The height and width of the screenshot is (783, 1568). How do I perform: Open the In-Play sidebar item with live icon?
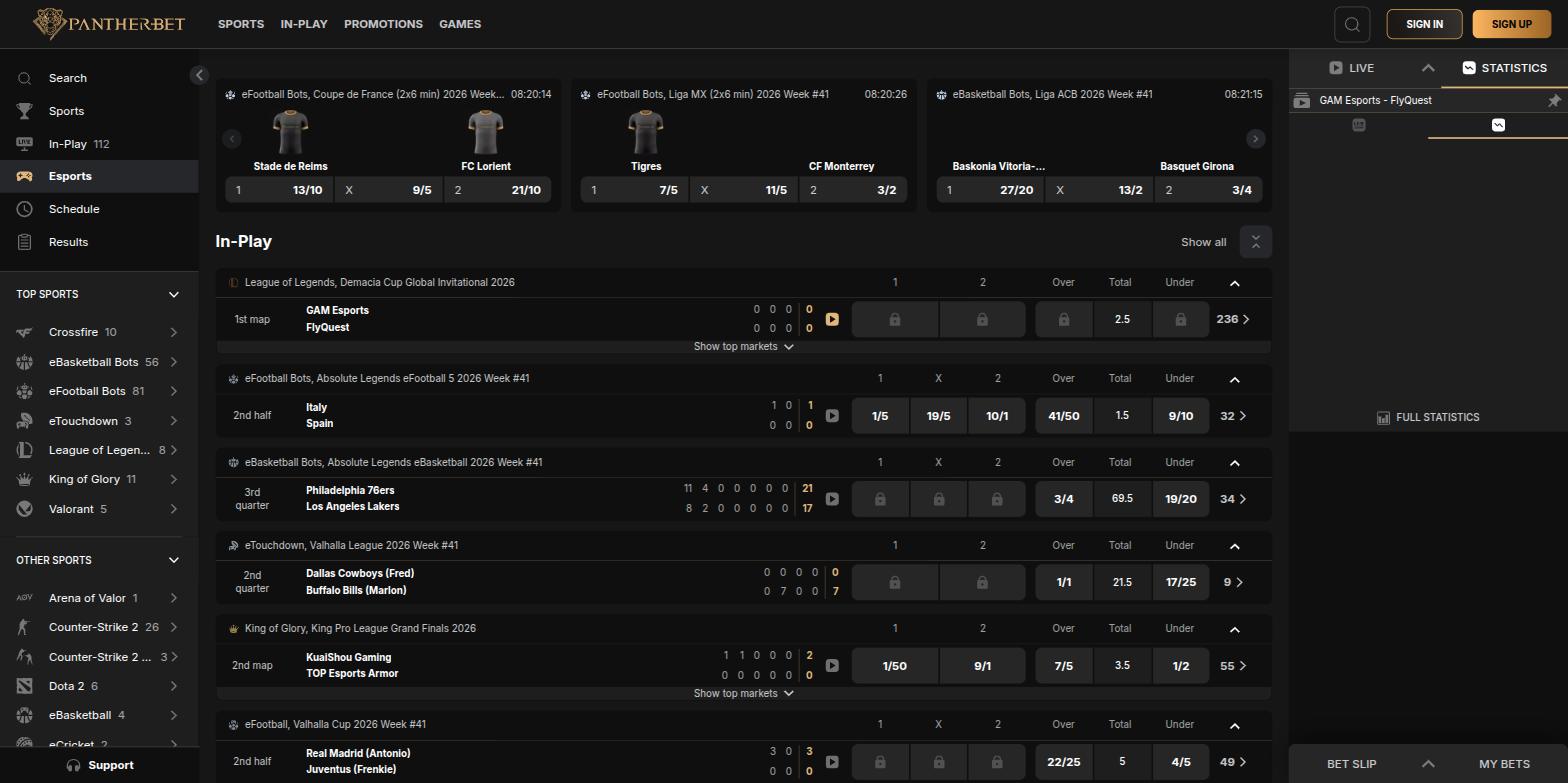(99, 144)
